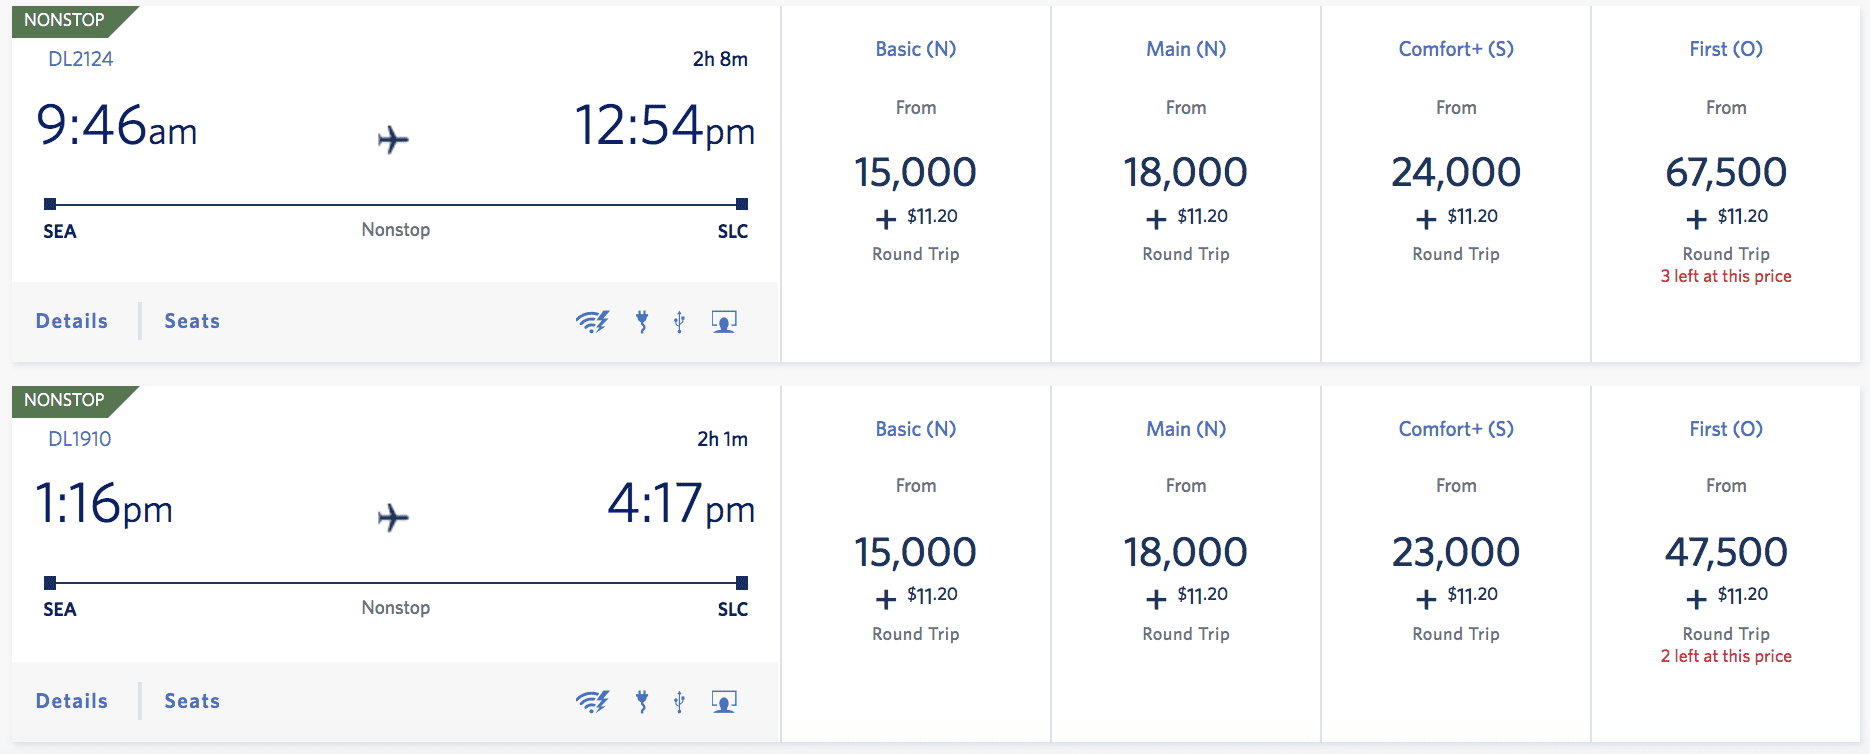Open Details for the 1:16pm flight

tap(72, 701)
